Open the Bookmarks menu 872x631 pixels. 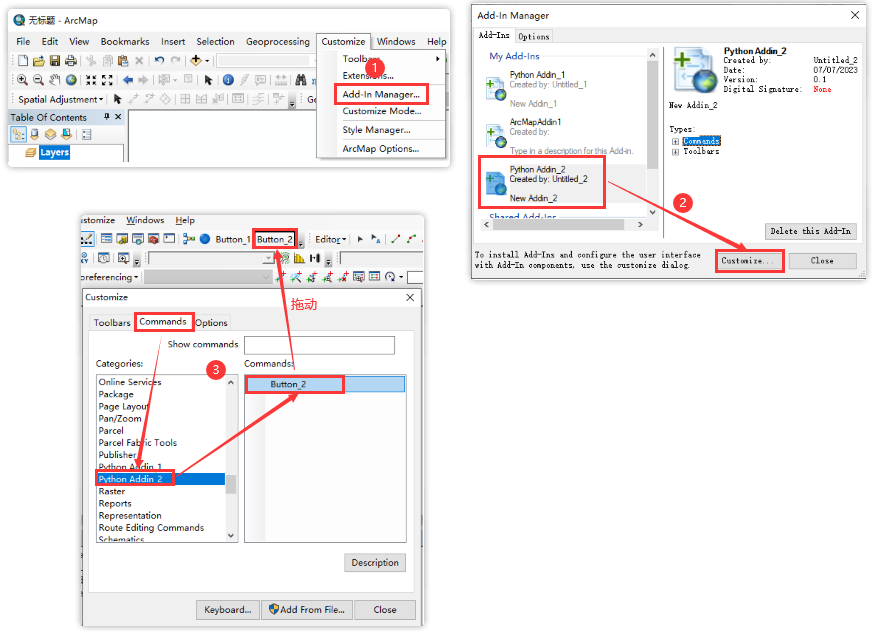(125, 42)
